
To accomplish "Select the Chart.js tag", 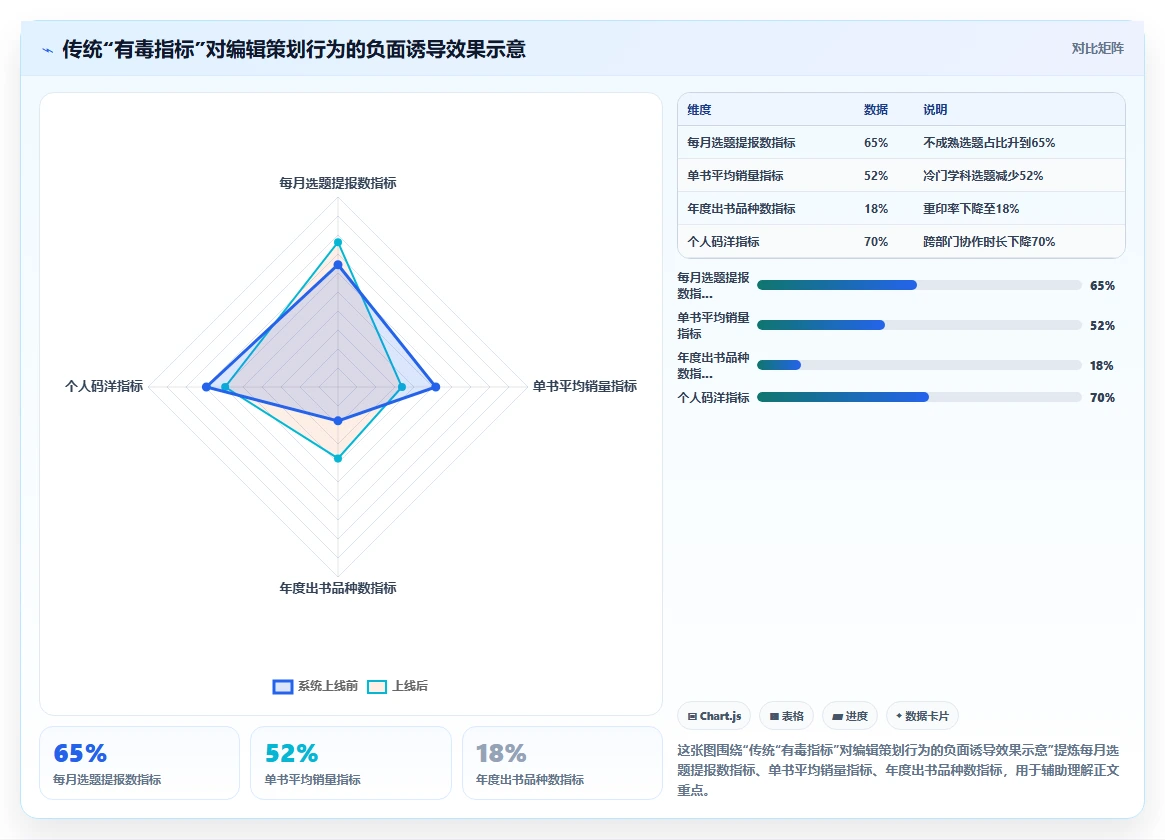I will click(x=714, y=716).
